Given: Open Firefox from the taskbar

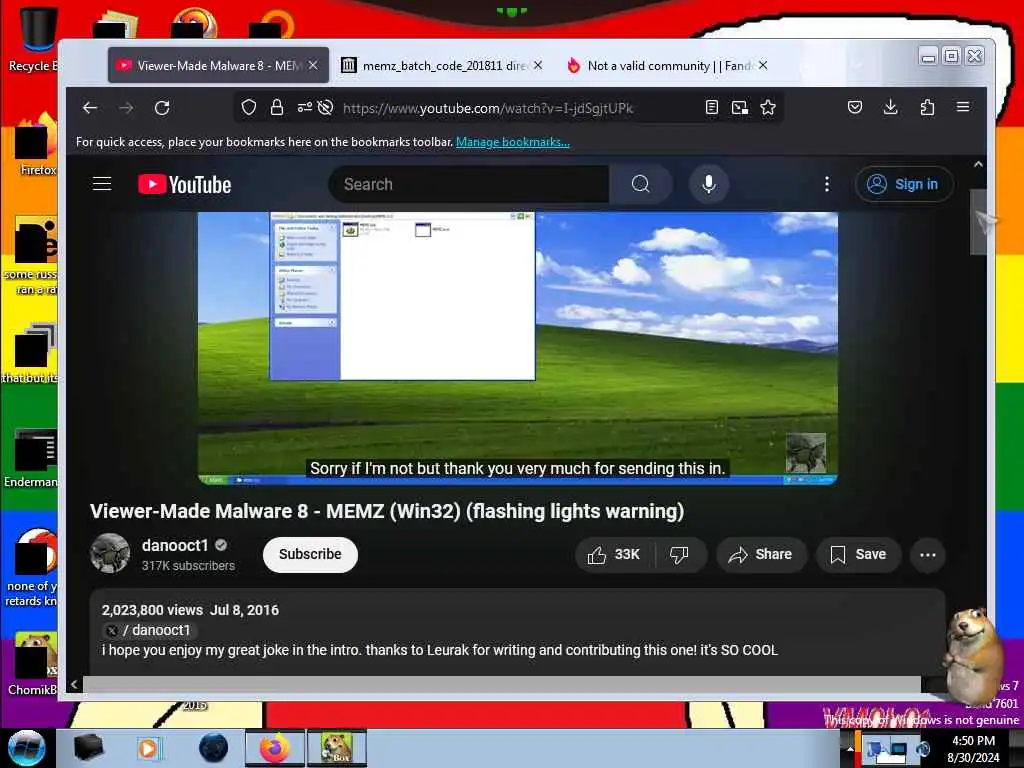Looking at the screenshot, I should [274, 748].
